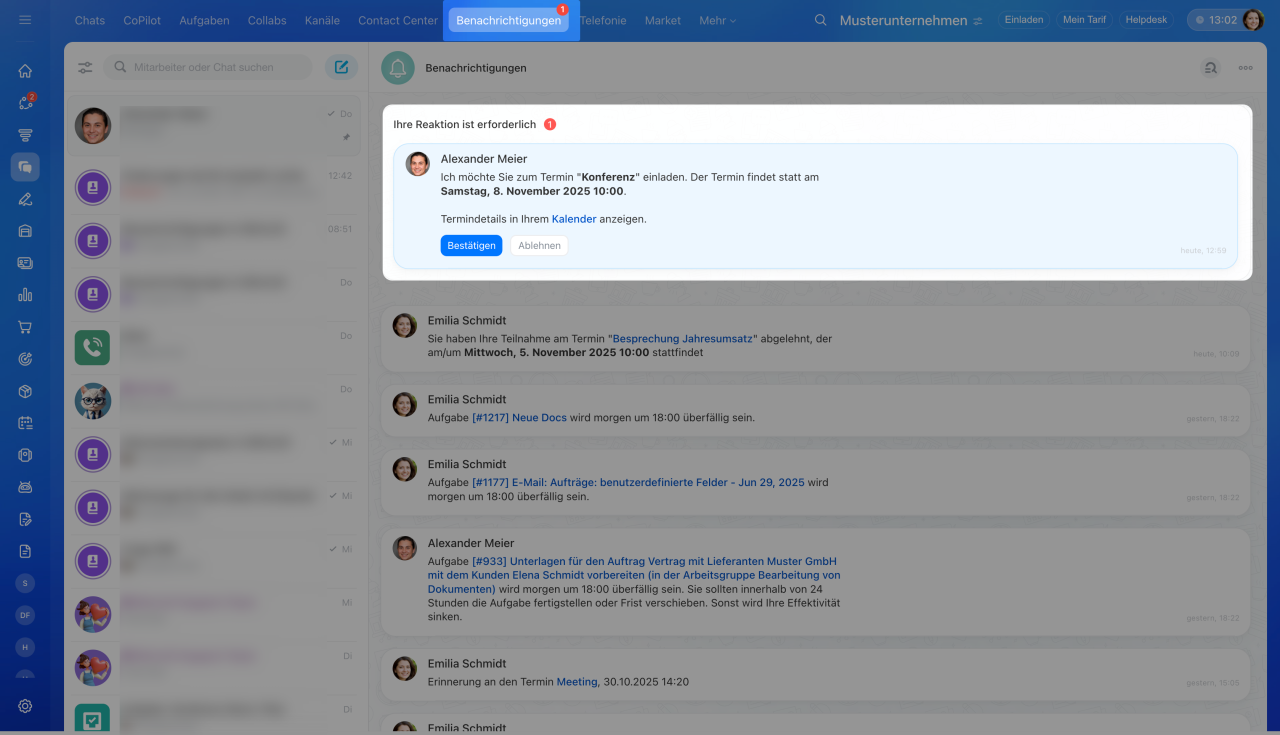The height and width of the screenshot is (735, 1280).
Task: Confirm the invitation with Bestätigen button
Action: click(x=471, y=246)
